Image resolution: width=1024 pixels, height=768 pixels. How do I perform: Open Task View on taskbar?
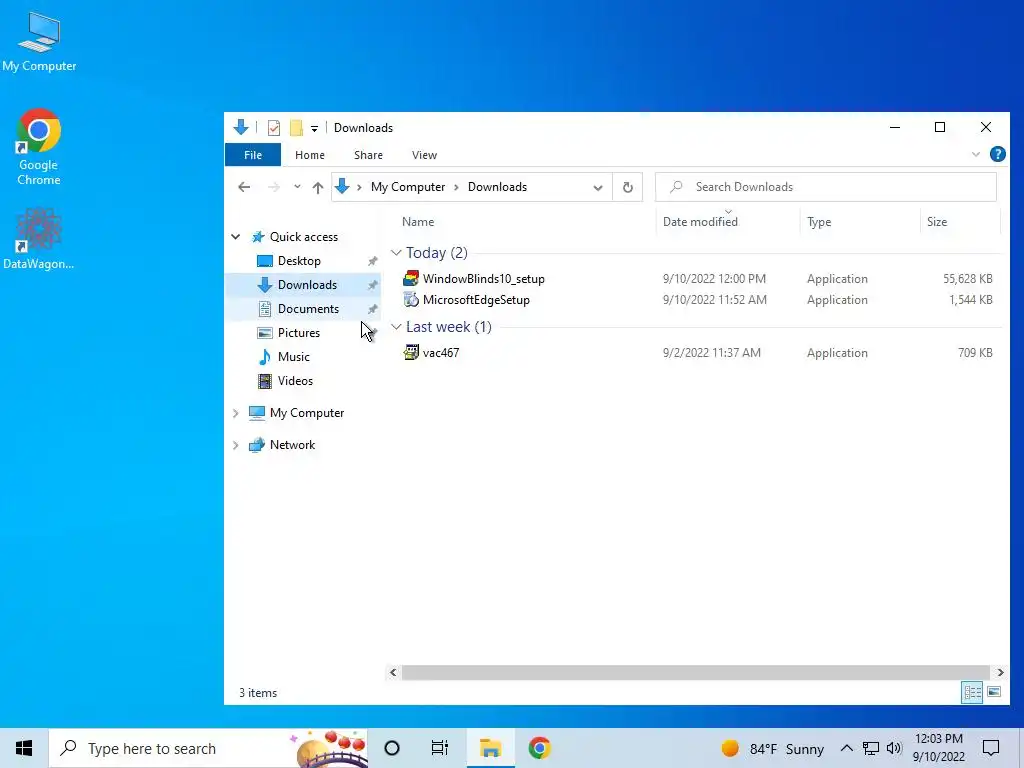click(x=440, y=748)
